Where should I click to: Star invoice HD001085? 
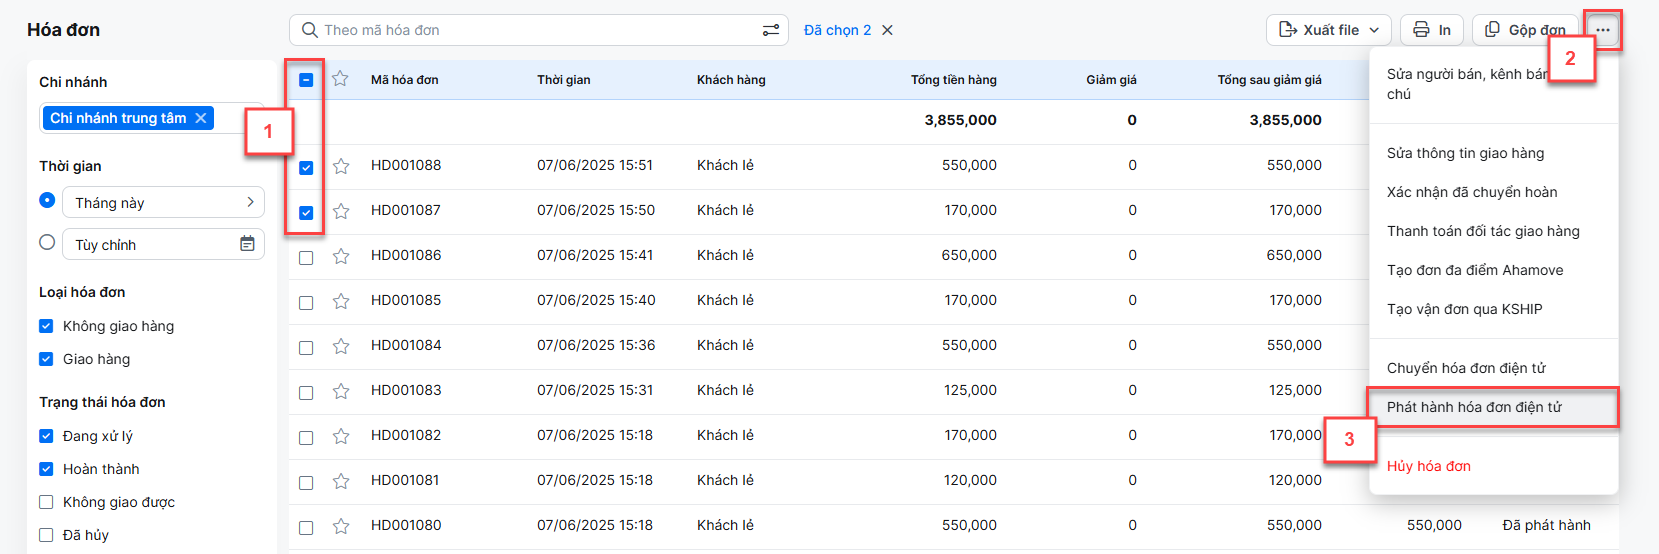[x=341, y=301]
